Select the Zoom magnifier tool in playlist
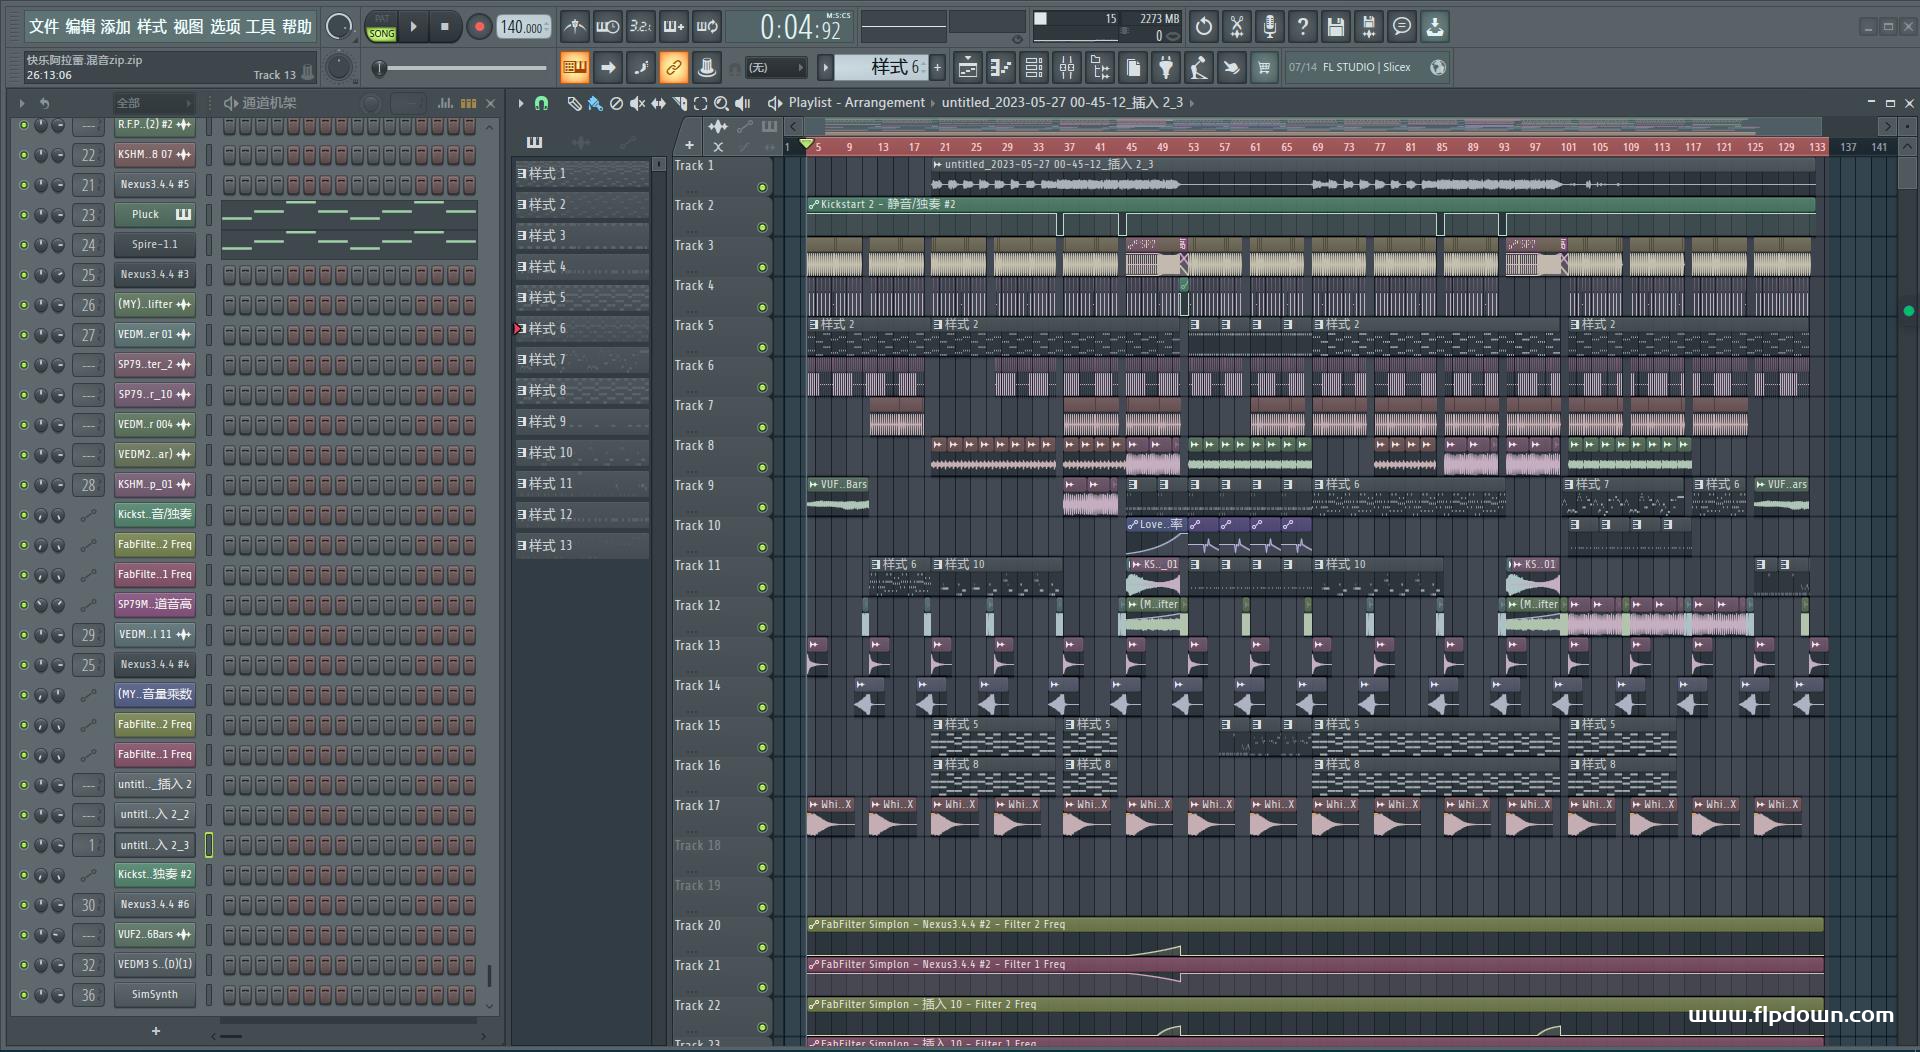The image size is (1920, 1052). pyautogui.click(x=721, y=103)
